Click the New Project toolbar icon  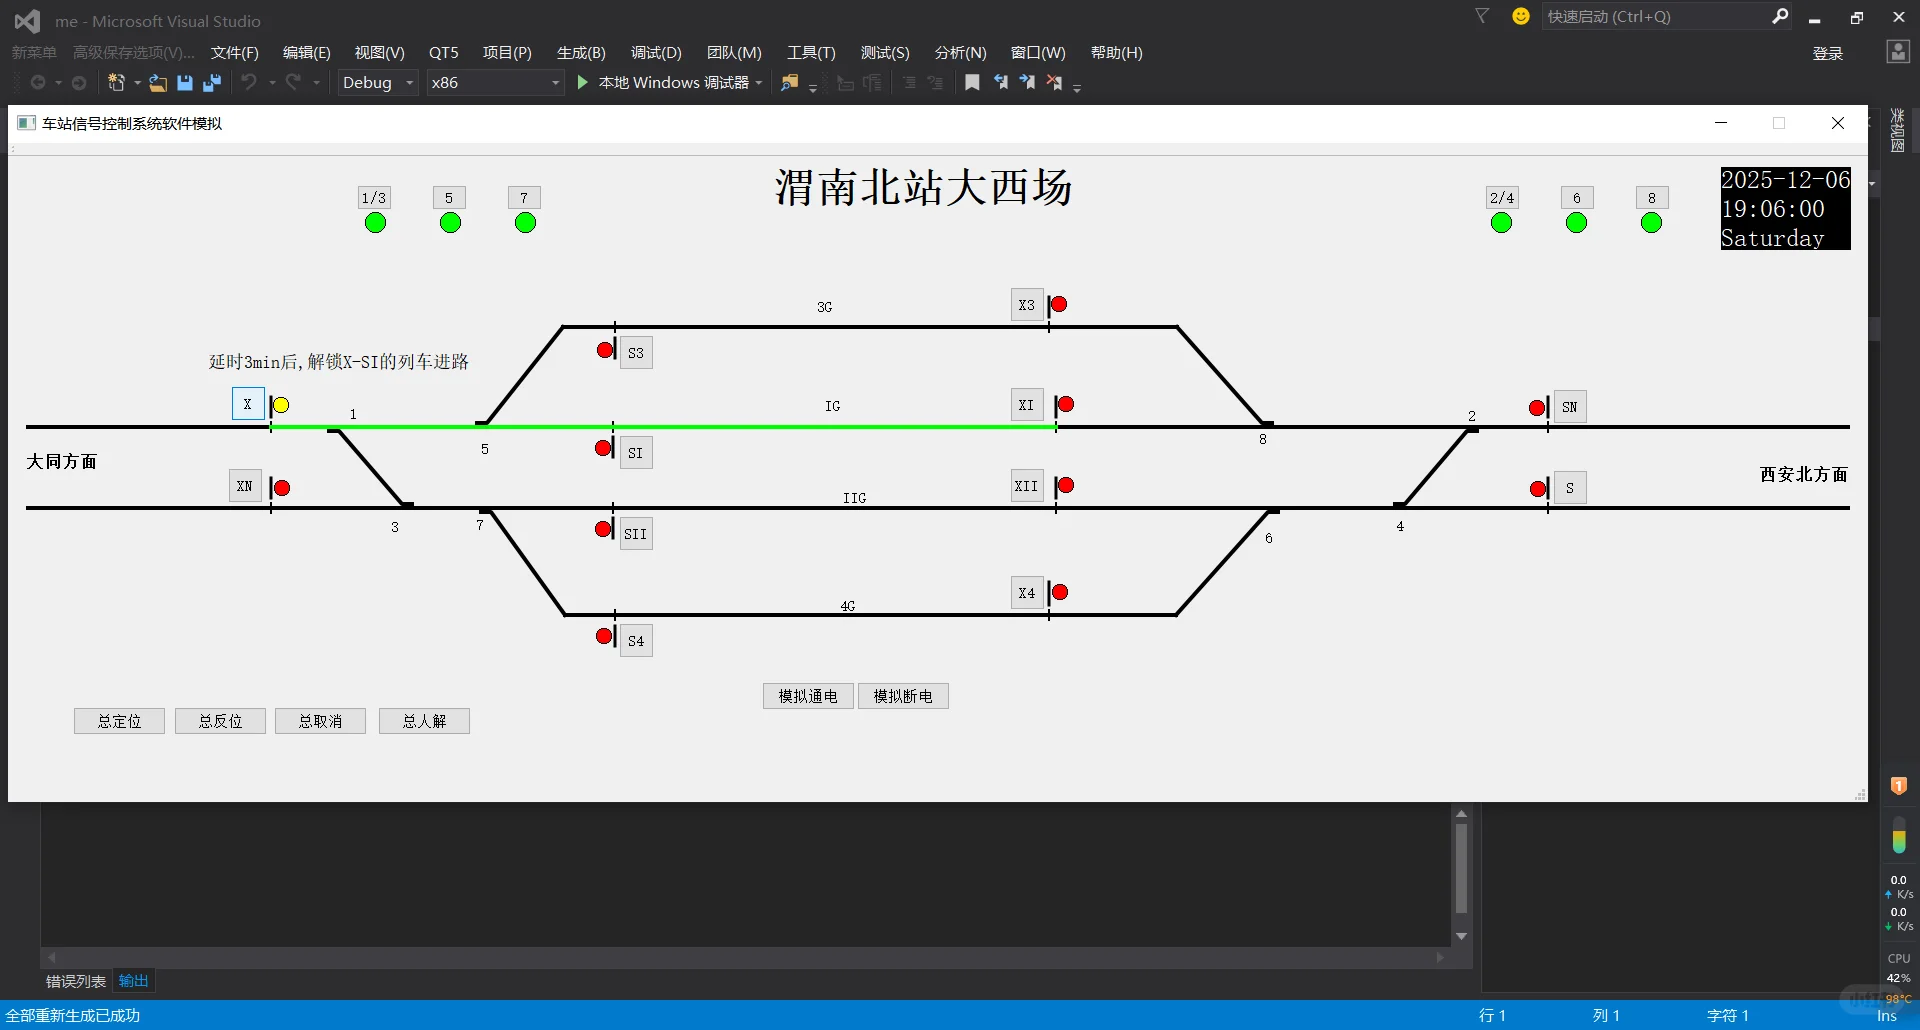[x=117, y=83]
